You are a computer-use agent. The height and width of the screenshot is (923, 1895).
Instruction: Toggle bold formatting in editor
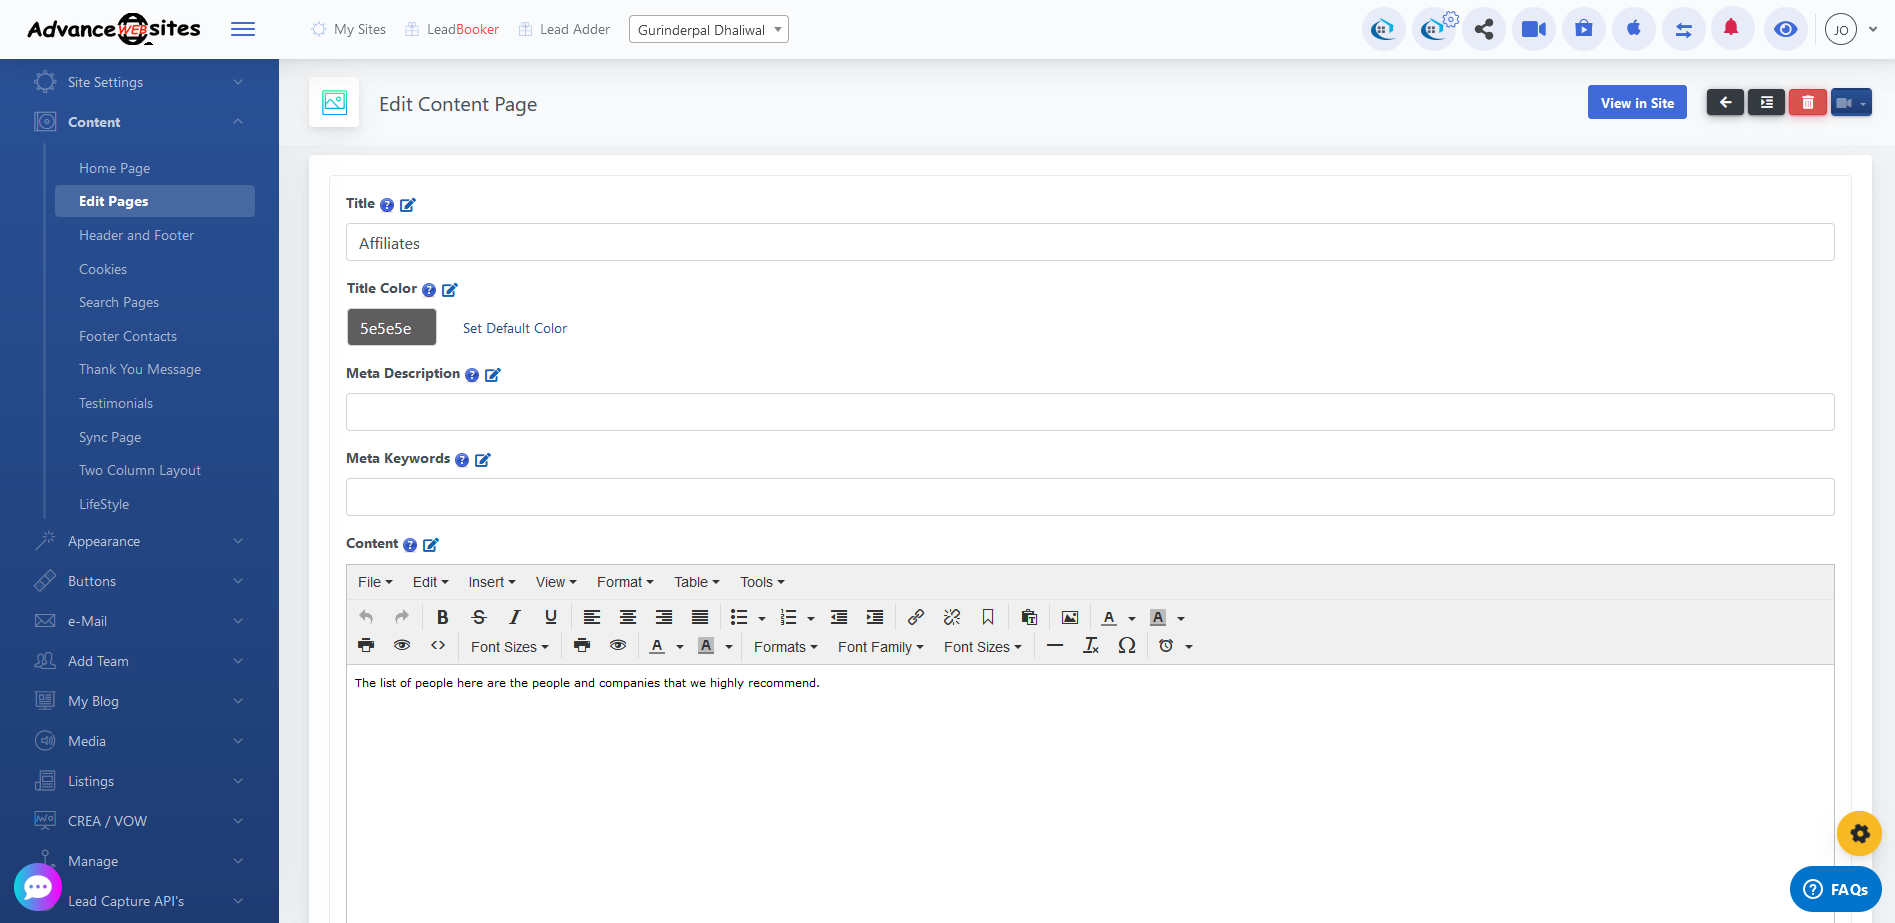[442, 618]
